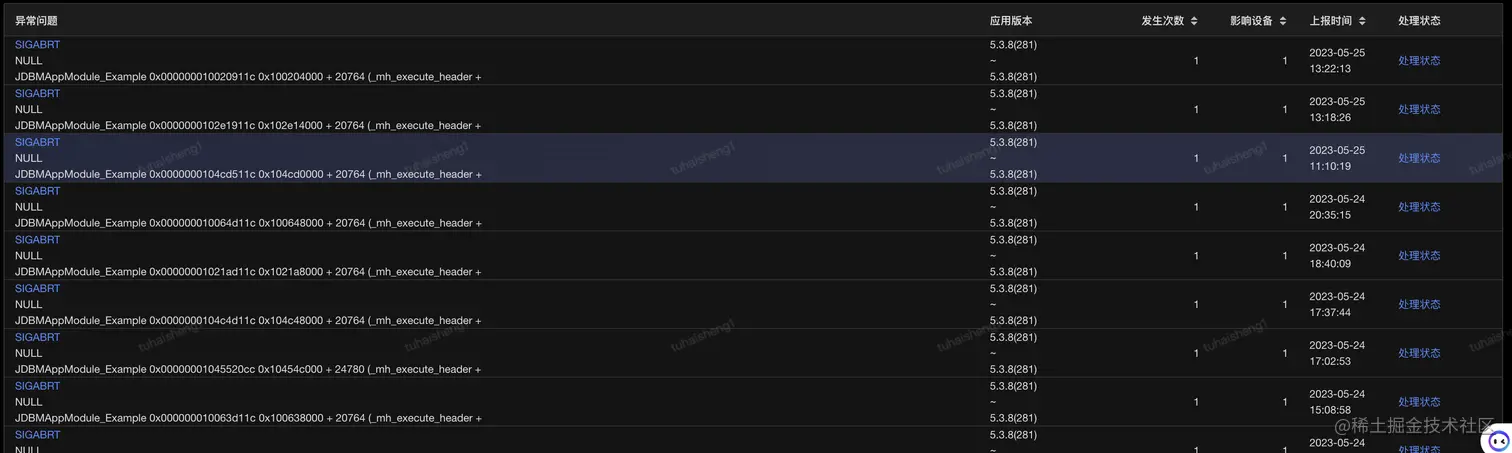Sort by 影响设备 column sort icon
Screen dimensions: 1512x453
click(x=1283, y=20)
